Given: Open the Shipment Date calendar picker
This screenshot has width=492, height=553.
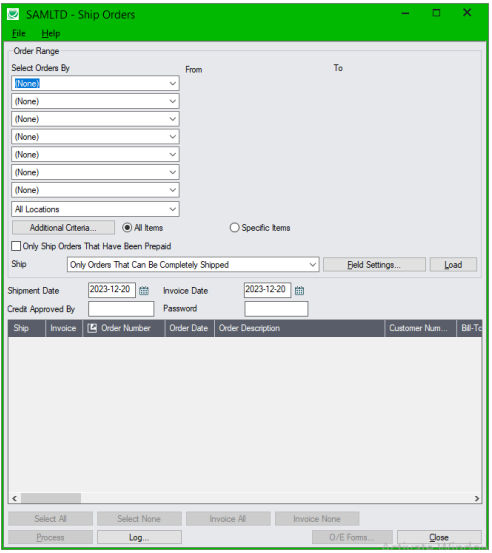Looking at the screenshot, I should click(x=144, y=291).
